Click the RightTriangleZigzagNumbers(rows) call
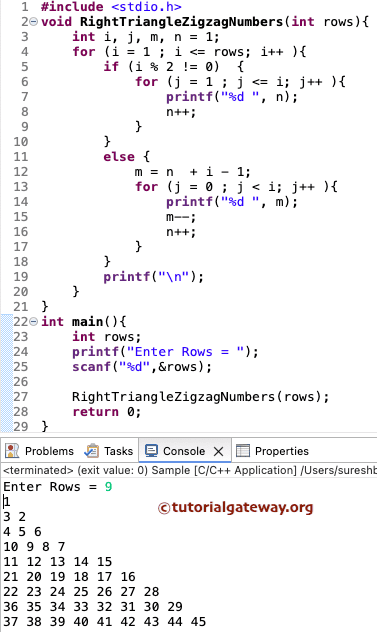 point(201,397)
